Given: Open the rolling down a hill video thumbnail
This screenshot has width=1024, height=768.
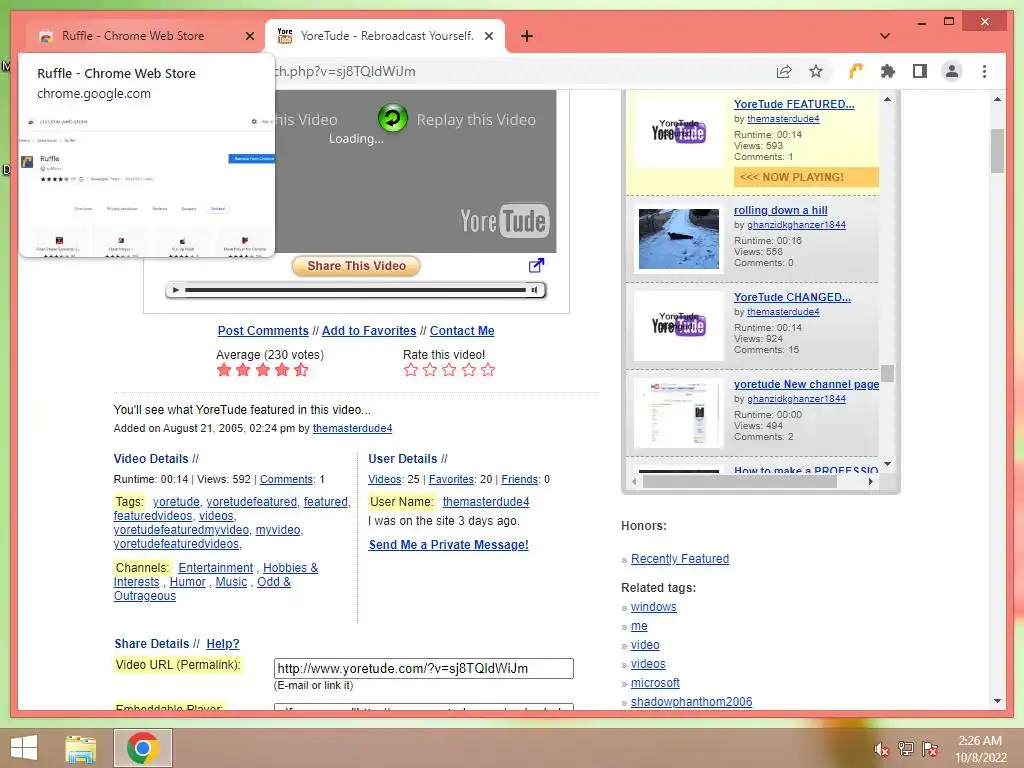Looking at the screenshot, I should click(x=679, y=238).
